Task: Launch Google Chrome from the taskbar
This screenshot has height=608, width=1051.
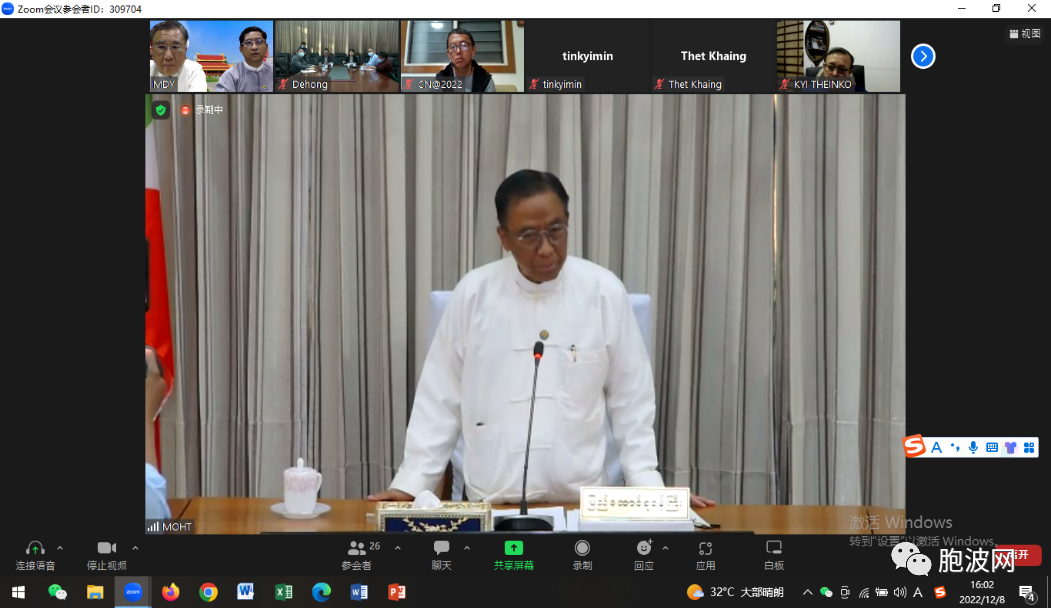Action: coord(208,593)
